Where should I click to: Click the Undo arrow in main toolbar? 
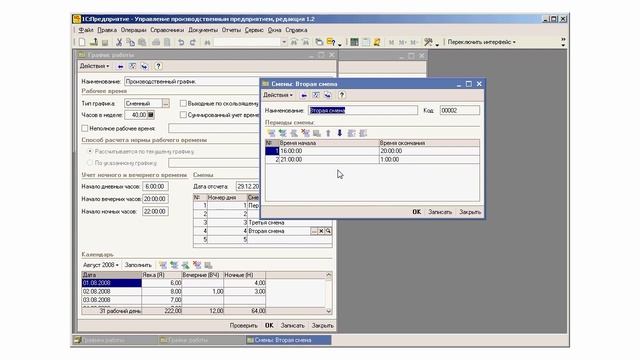pos(181,42)
